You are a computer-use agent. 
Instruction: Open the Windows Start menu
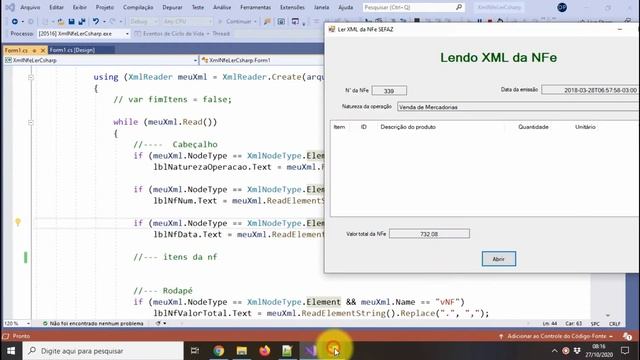point(11,351)
